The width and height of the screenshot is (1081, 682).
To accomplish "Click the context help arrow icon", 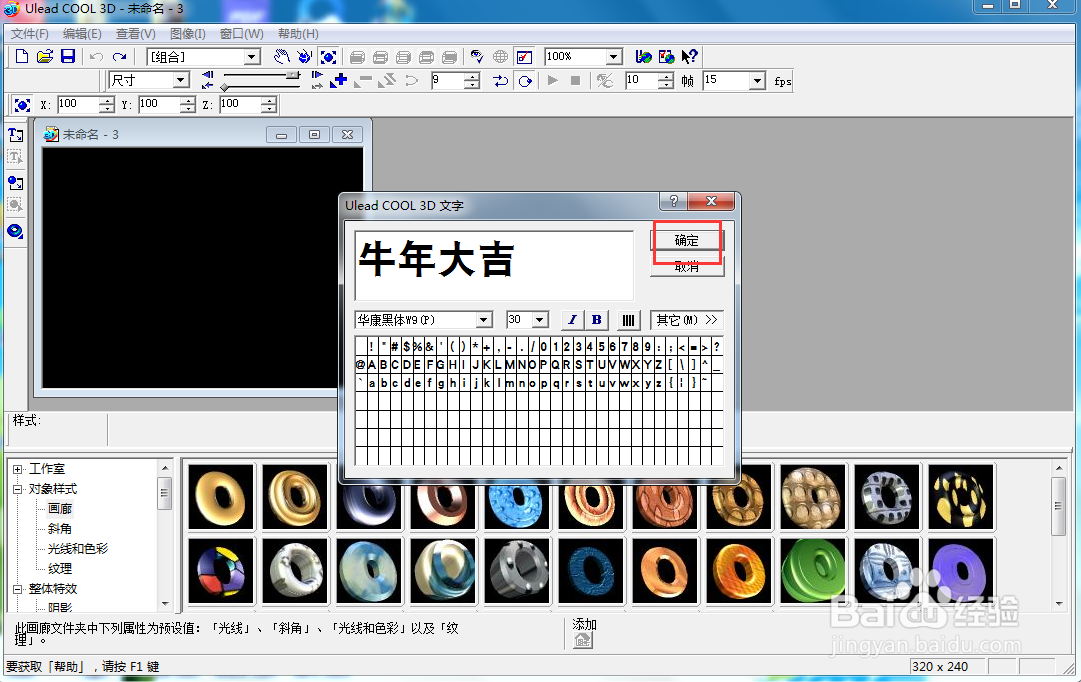I will [689, 57].
